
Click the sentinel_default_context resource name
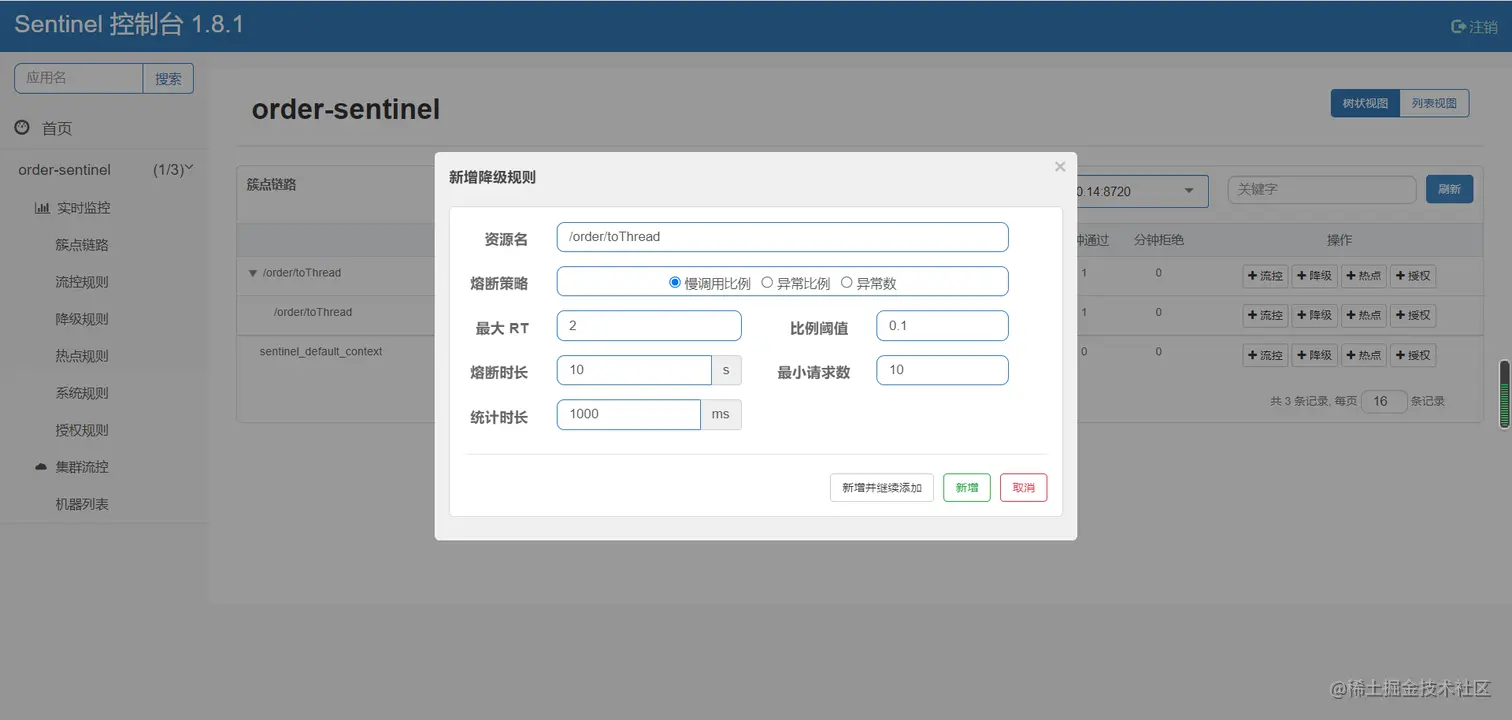click(321, 352)
